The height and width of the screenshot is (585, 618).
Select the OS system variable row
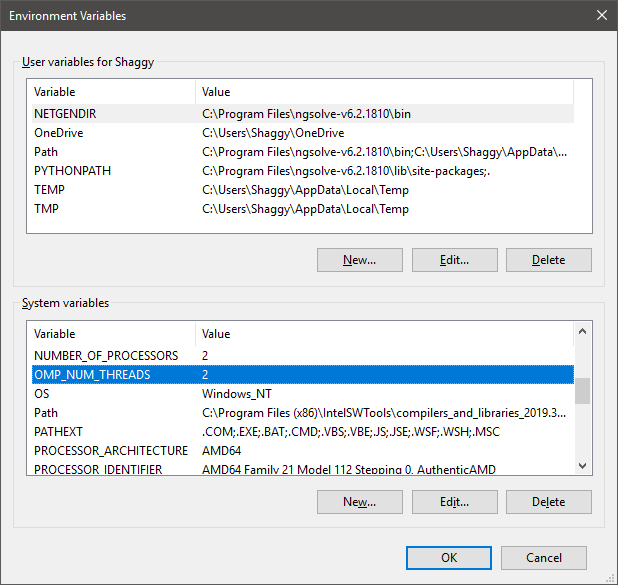click(303, 393)
